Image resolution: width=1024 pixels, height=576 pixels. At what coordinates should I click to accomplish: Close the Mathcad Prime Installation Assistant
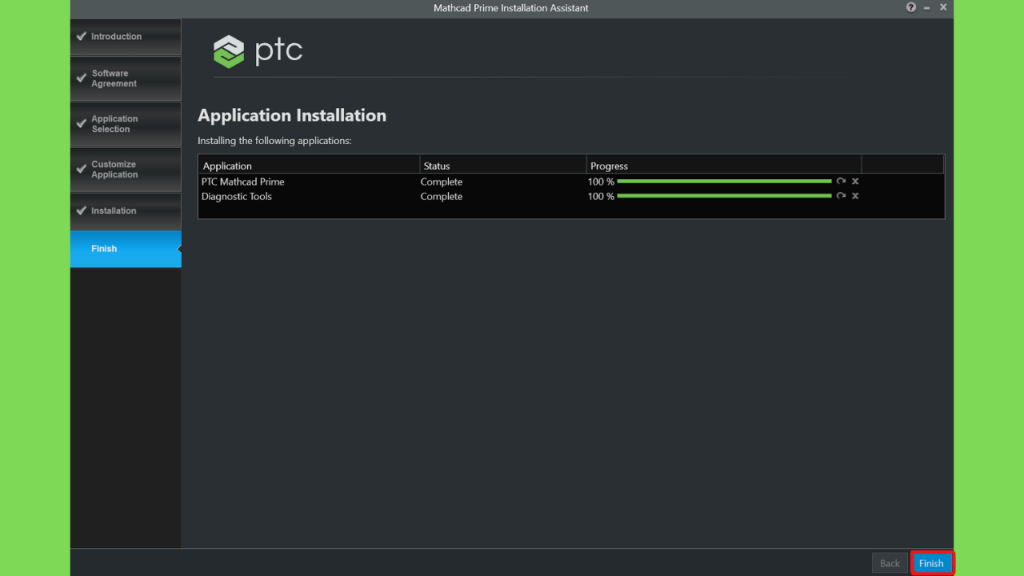(x=943, y=7)
